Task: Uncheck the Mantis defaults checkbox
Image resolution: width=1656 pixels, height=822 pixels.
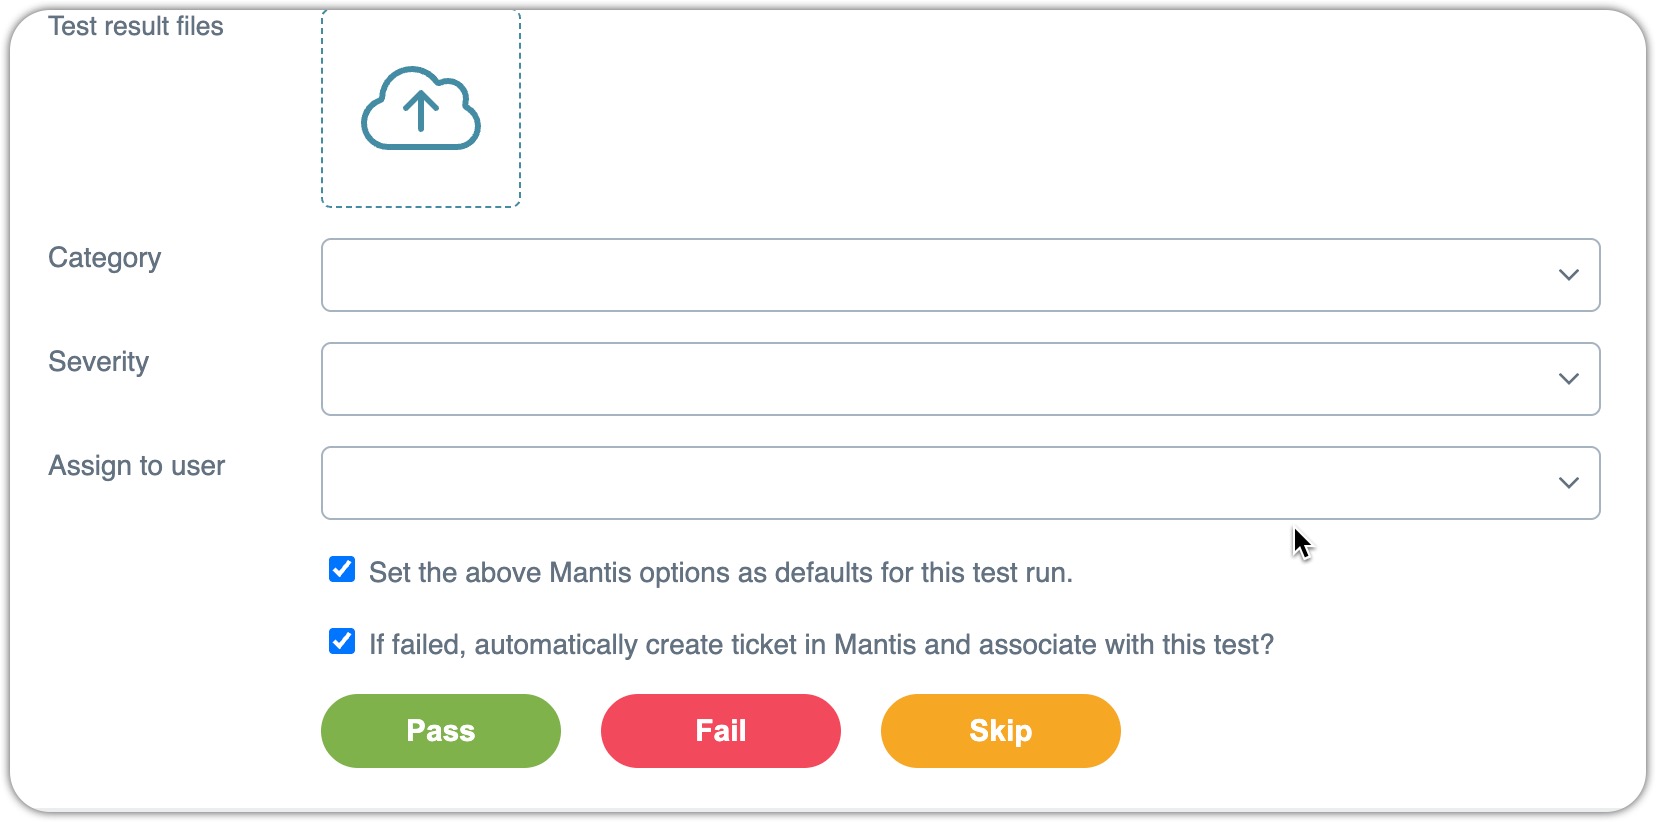Action: click(x=342, y=570)
